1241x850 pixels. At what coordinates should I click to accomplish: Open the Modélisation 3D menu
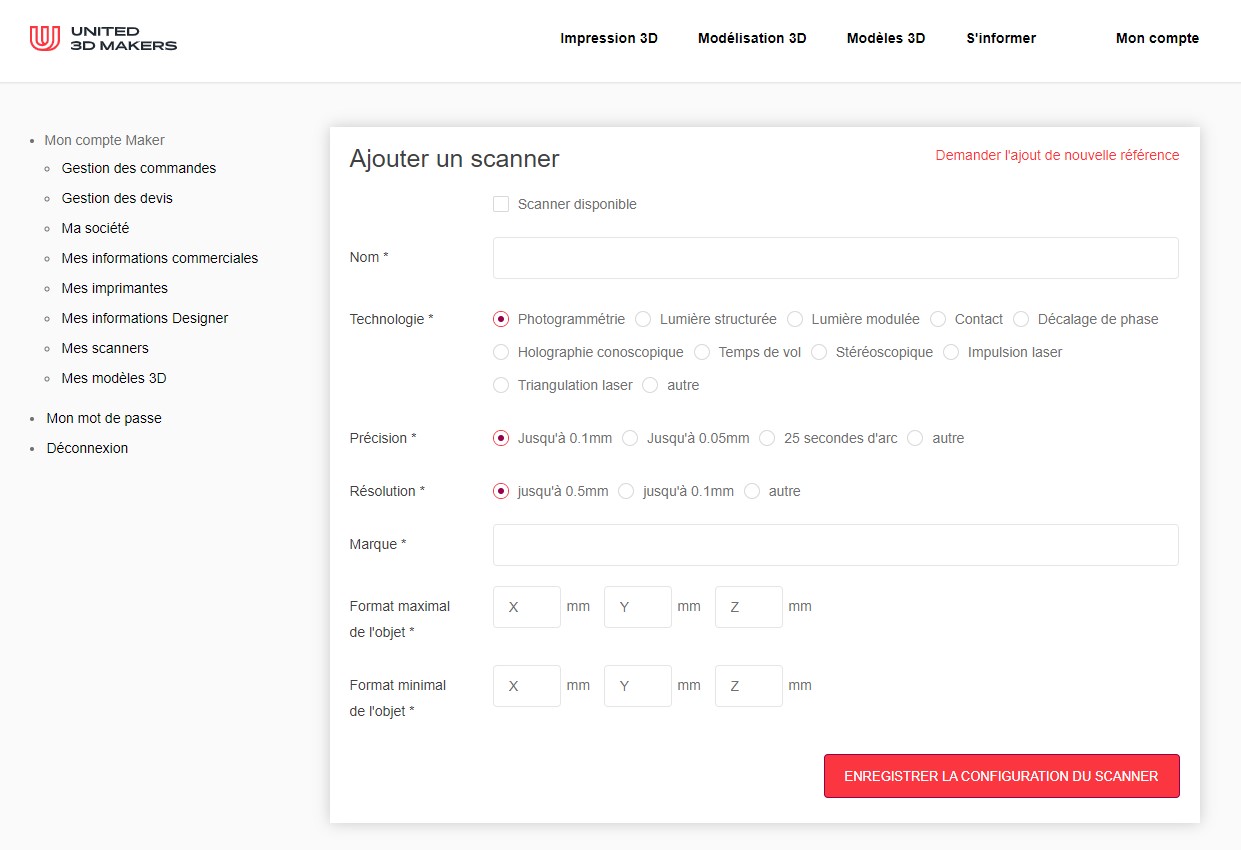point(752,38)
